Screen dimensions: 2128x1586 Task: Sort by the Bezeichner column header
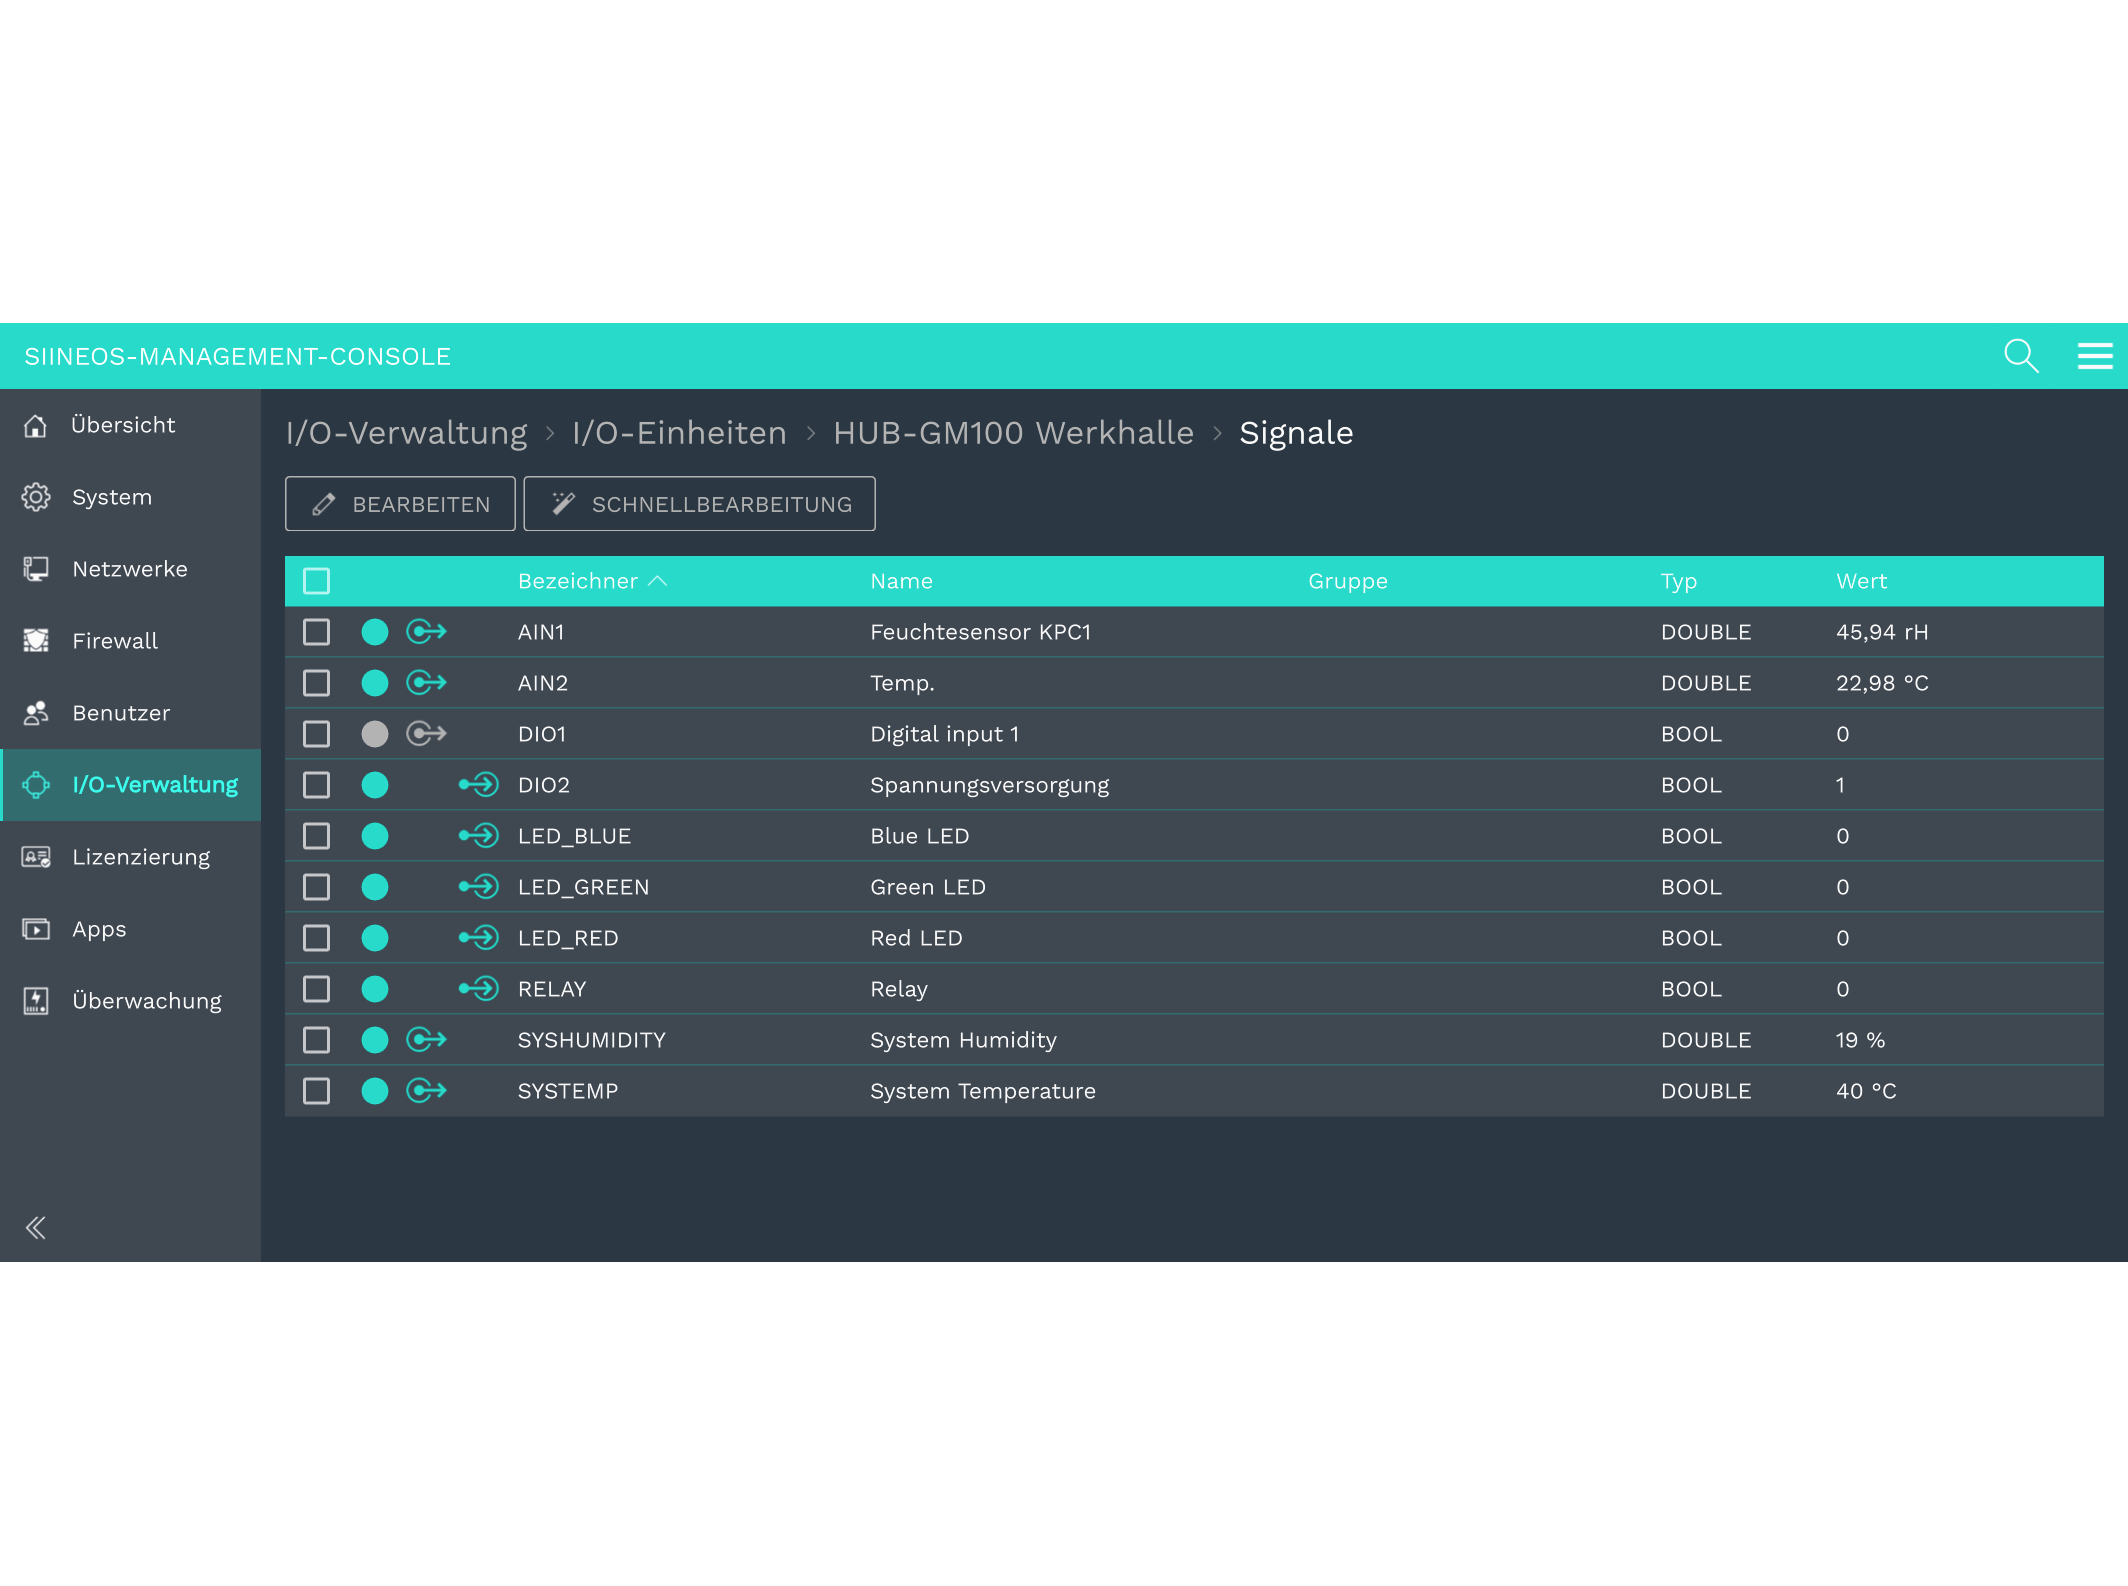[x=592, y=581]
